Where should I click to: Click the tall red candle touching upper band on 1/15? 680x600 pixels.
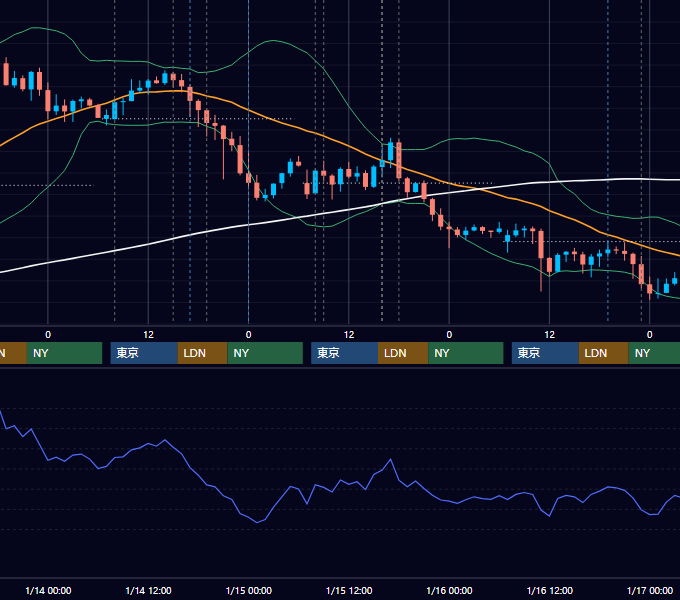tap(399, 160)
